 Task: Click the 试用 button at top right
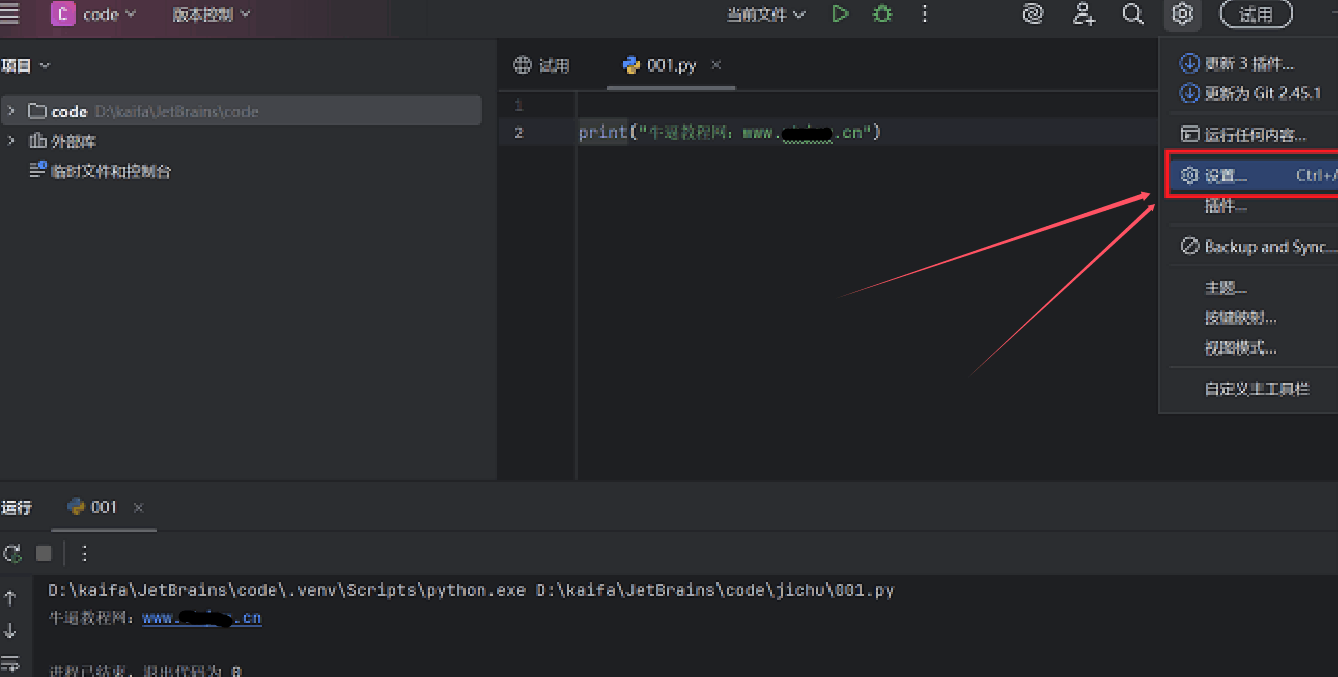click(x=1256, y=14)
